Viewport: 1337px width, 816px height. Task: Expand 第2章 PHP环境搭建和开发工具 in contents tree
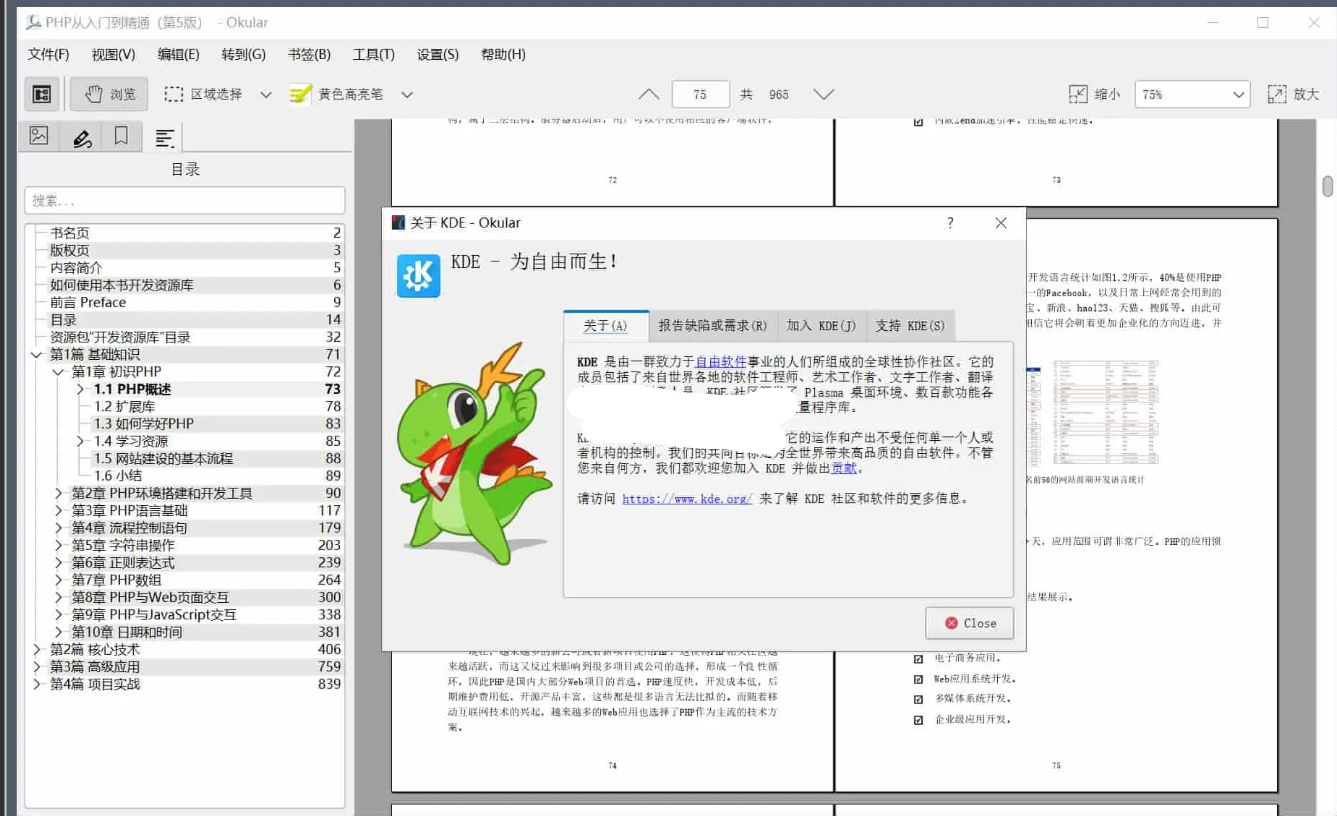point(58,492)
